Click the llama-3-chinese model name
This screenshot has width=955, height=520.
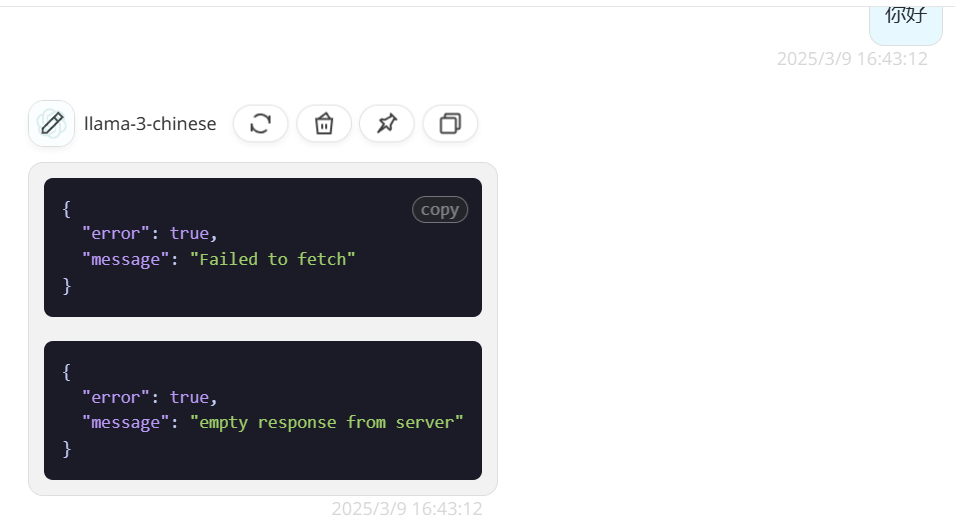pyautogui.click(x=150, y=124)
